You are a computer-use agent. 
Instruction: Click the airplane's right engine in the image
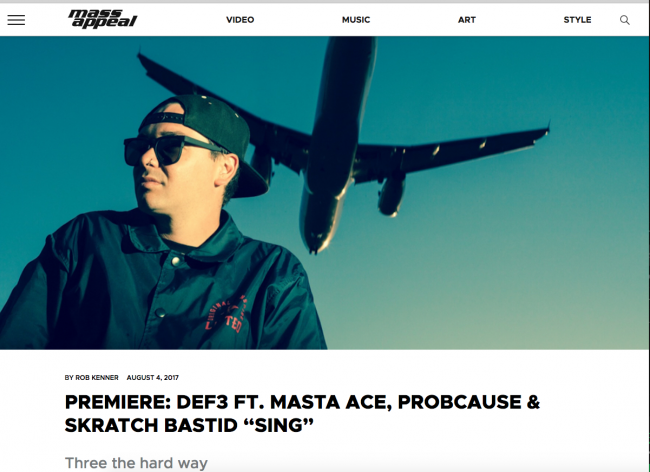(x=391, y=194)
